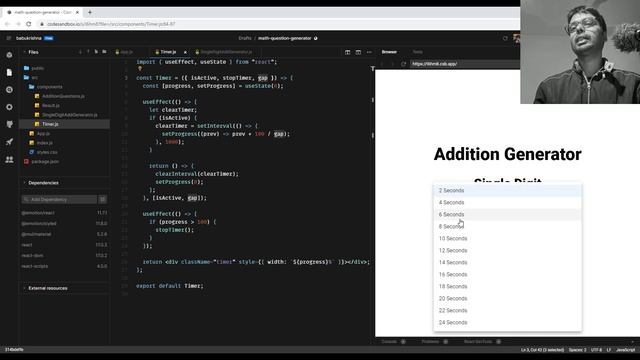Open the configuration gear sidebar icon
The image size is (640, 360).
(x=9, y=107)
